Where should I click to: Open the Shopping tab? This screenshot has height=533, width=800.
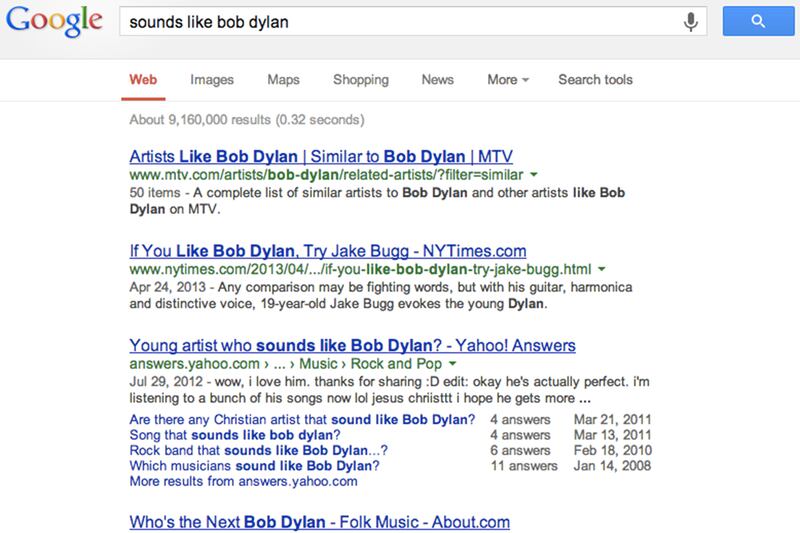(x=360, y=80)
